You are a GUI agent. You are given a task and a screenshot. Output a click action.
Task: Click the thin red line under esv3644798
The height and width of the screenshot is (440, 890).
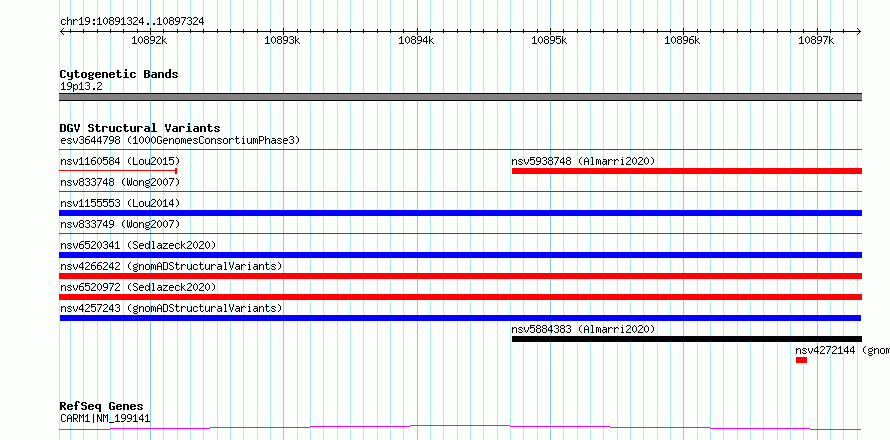click(461, 150)
